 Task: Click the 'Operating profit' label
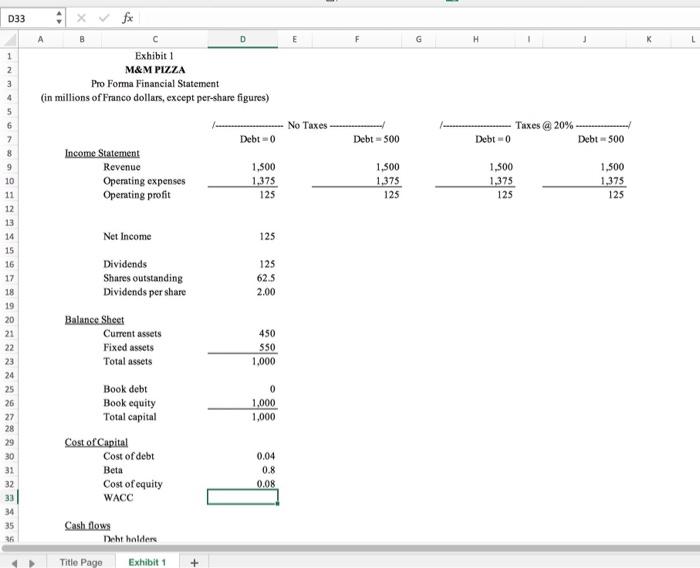(x=137, y=195)
